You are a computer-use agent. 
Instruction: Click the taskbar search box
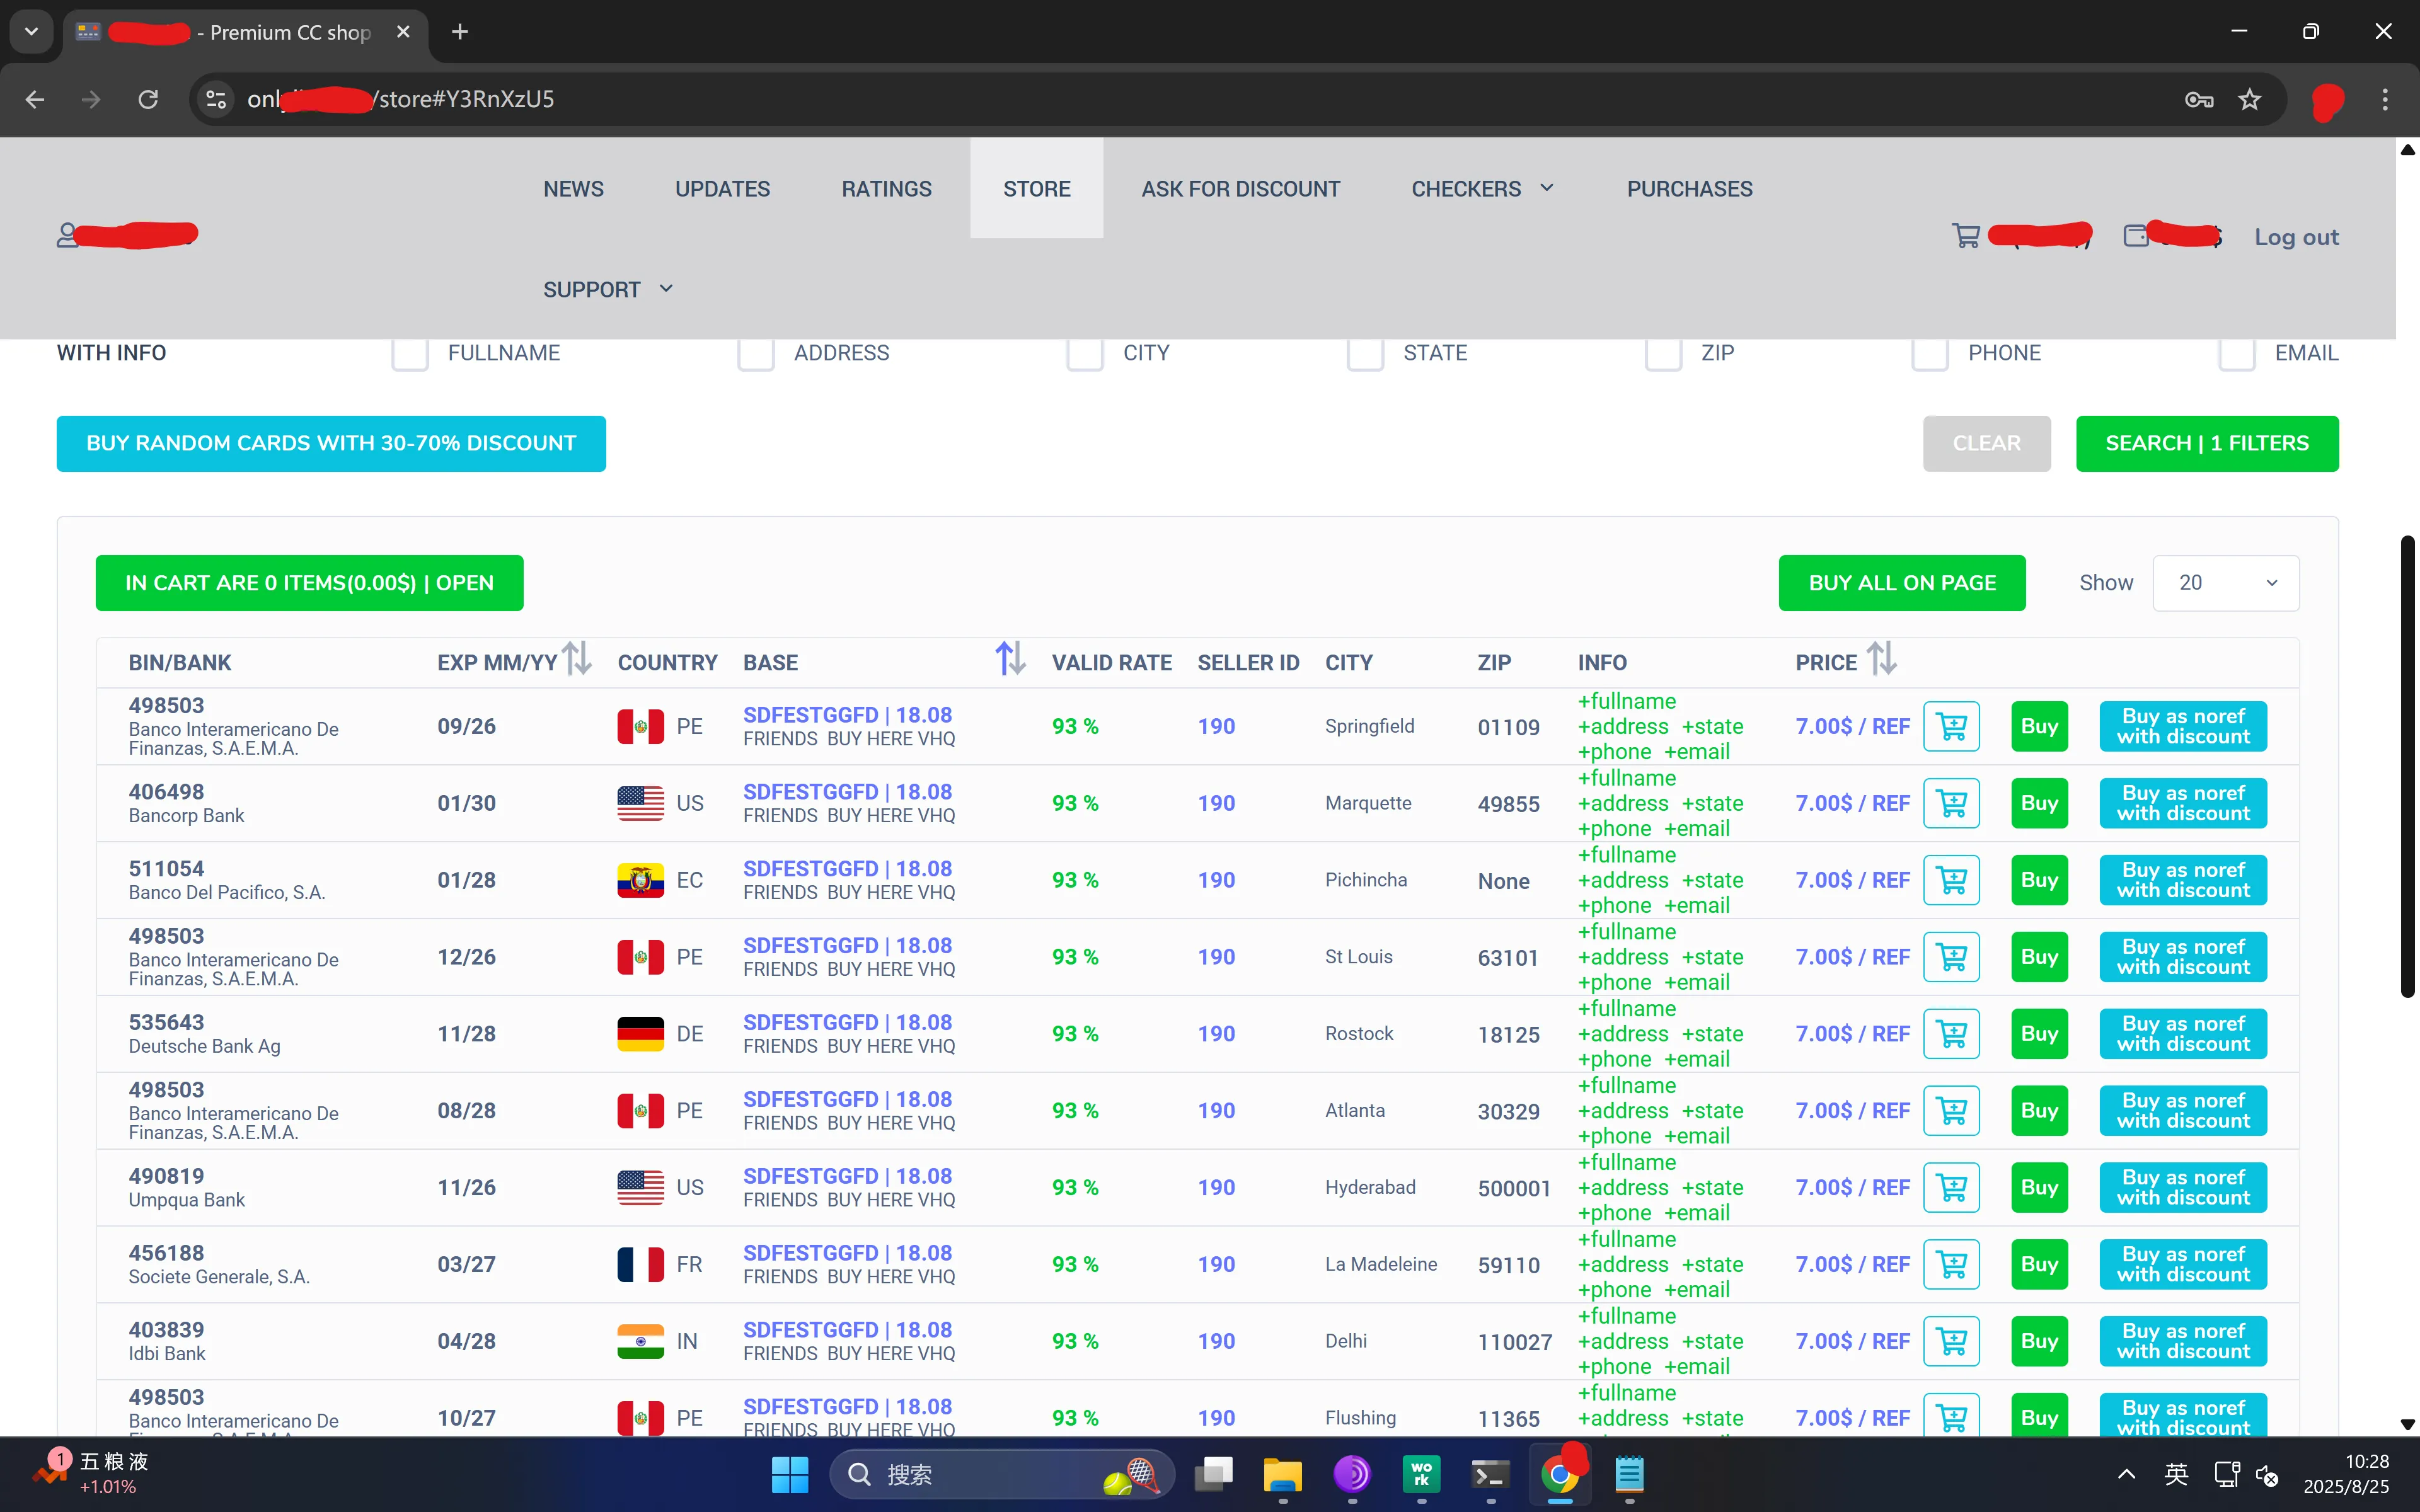(x=1002, y=1474)
